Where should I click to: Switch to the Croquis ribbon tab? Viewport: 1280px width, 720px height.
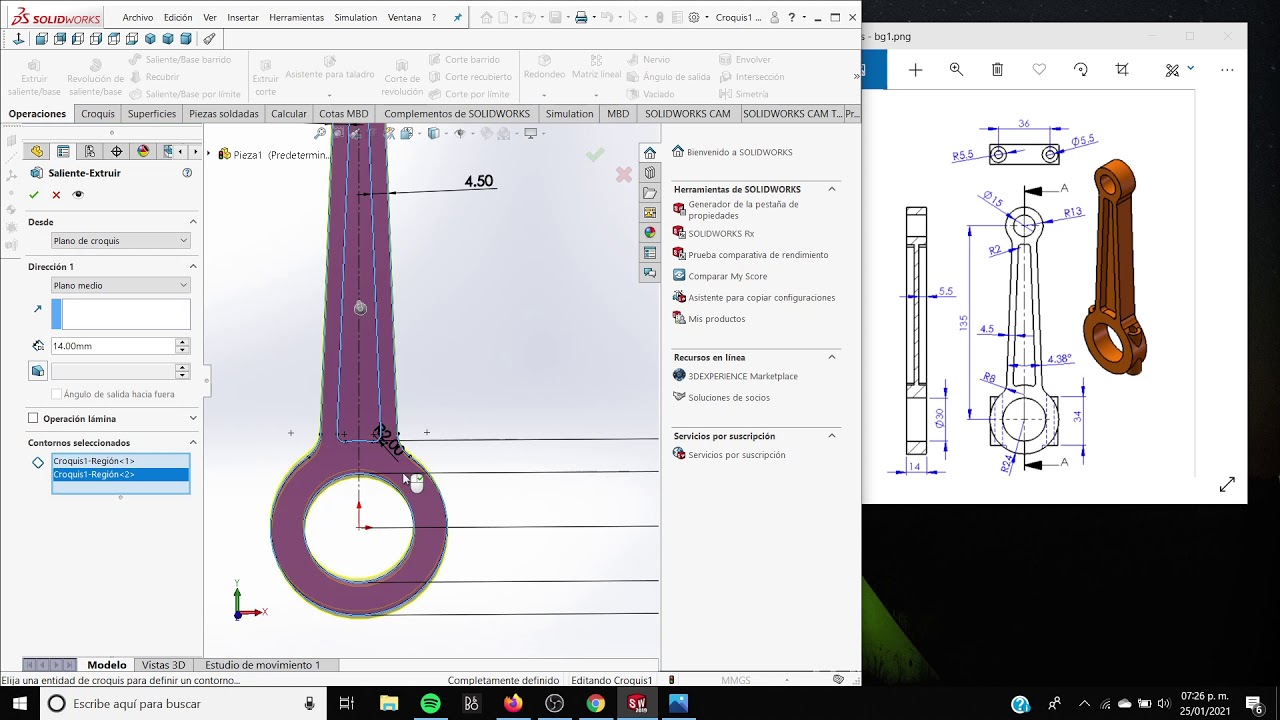pos(98,114)
